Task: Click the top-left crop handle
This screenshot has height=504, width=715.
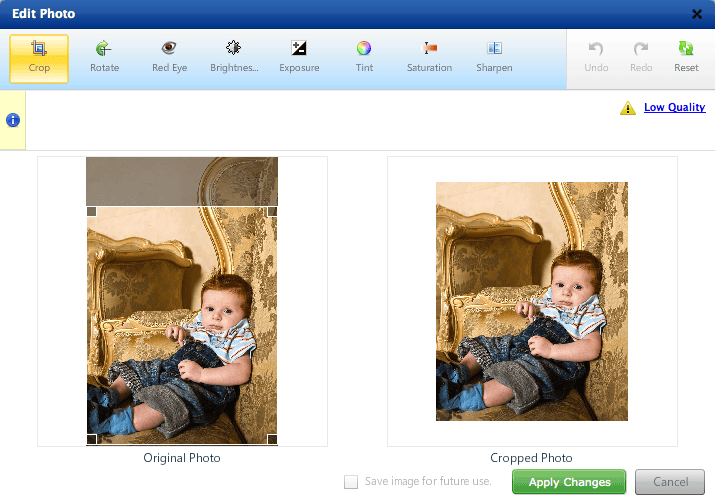Action: click(92, 212)
